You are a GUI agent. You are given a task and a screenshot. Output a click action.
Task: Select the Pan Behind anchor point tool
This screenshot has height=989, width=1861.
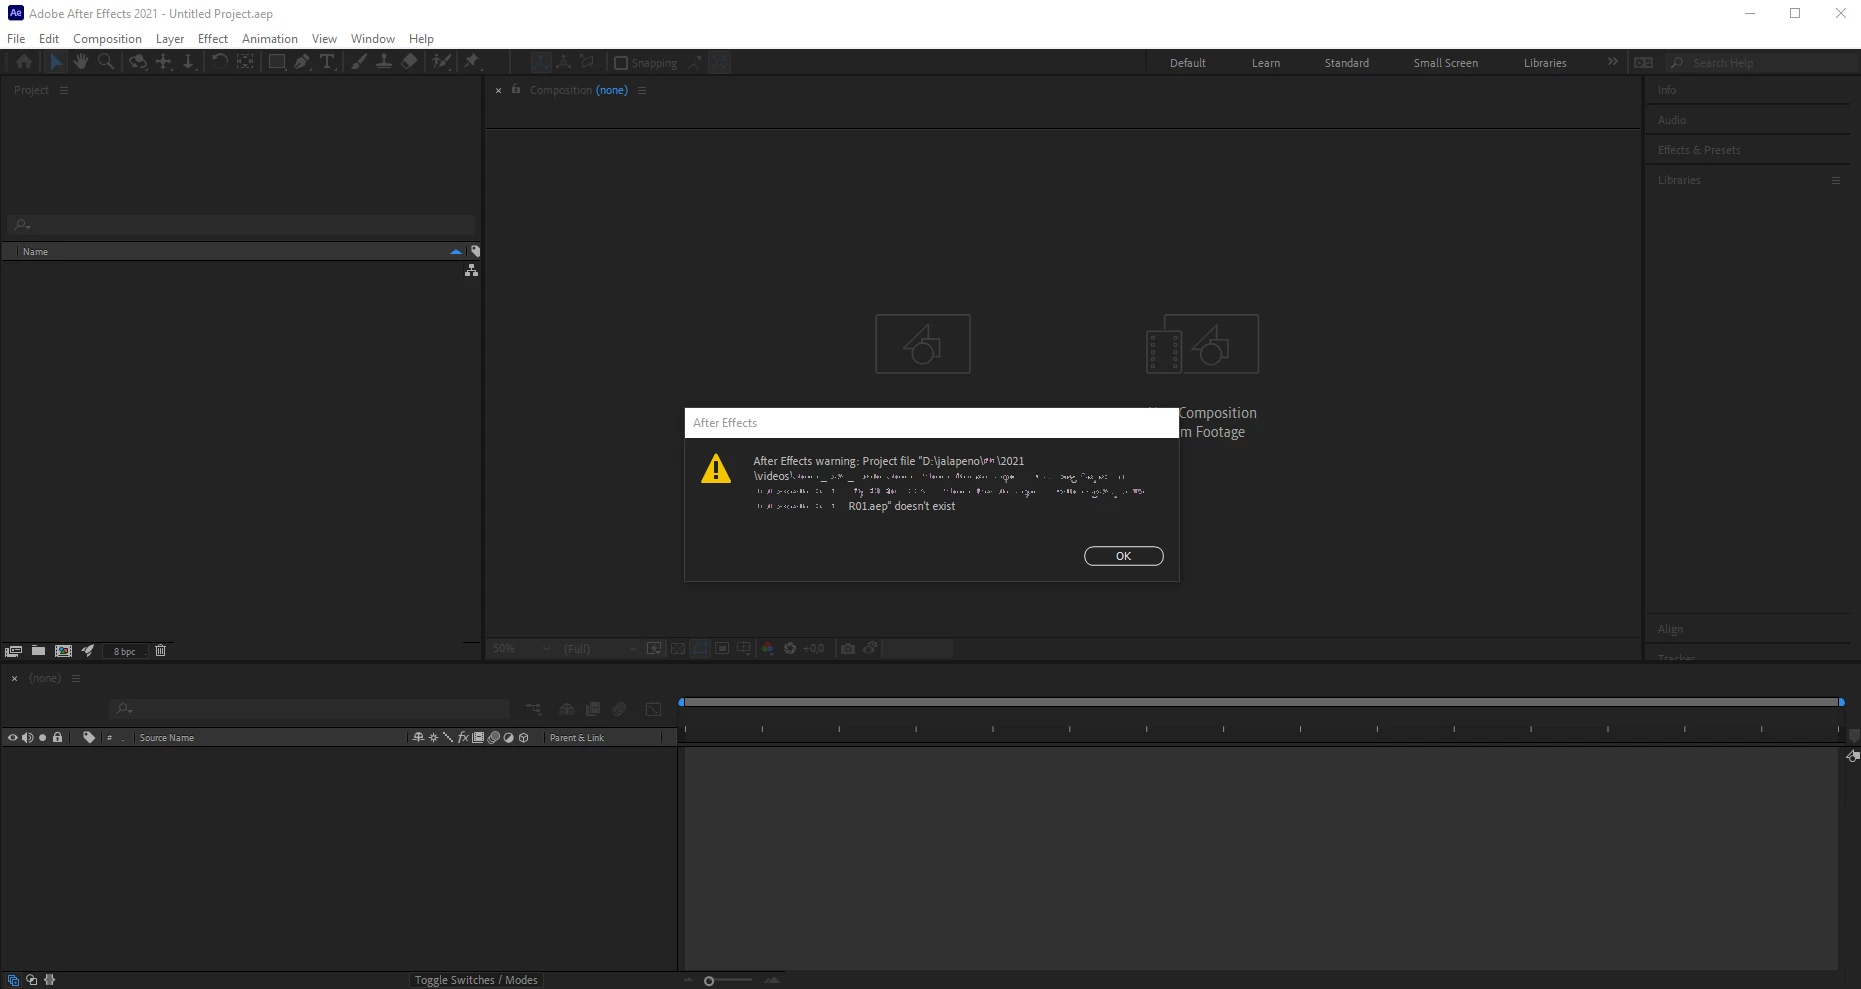pyautogui.click(x=245, y=62)
